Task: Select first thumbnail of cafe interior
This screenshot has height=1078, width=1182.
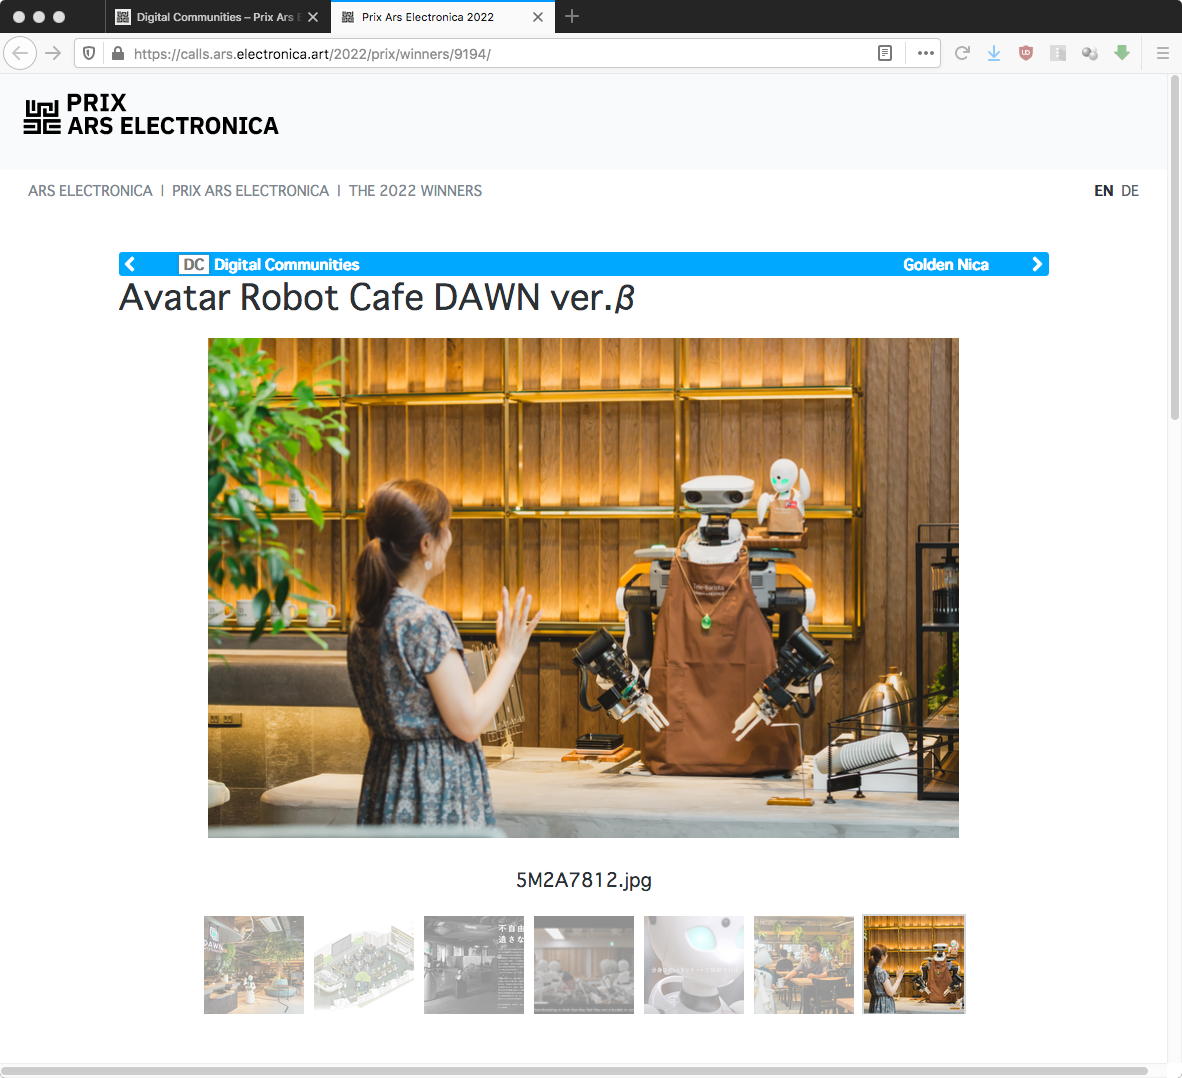Action: 254,964
